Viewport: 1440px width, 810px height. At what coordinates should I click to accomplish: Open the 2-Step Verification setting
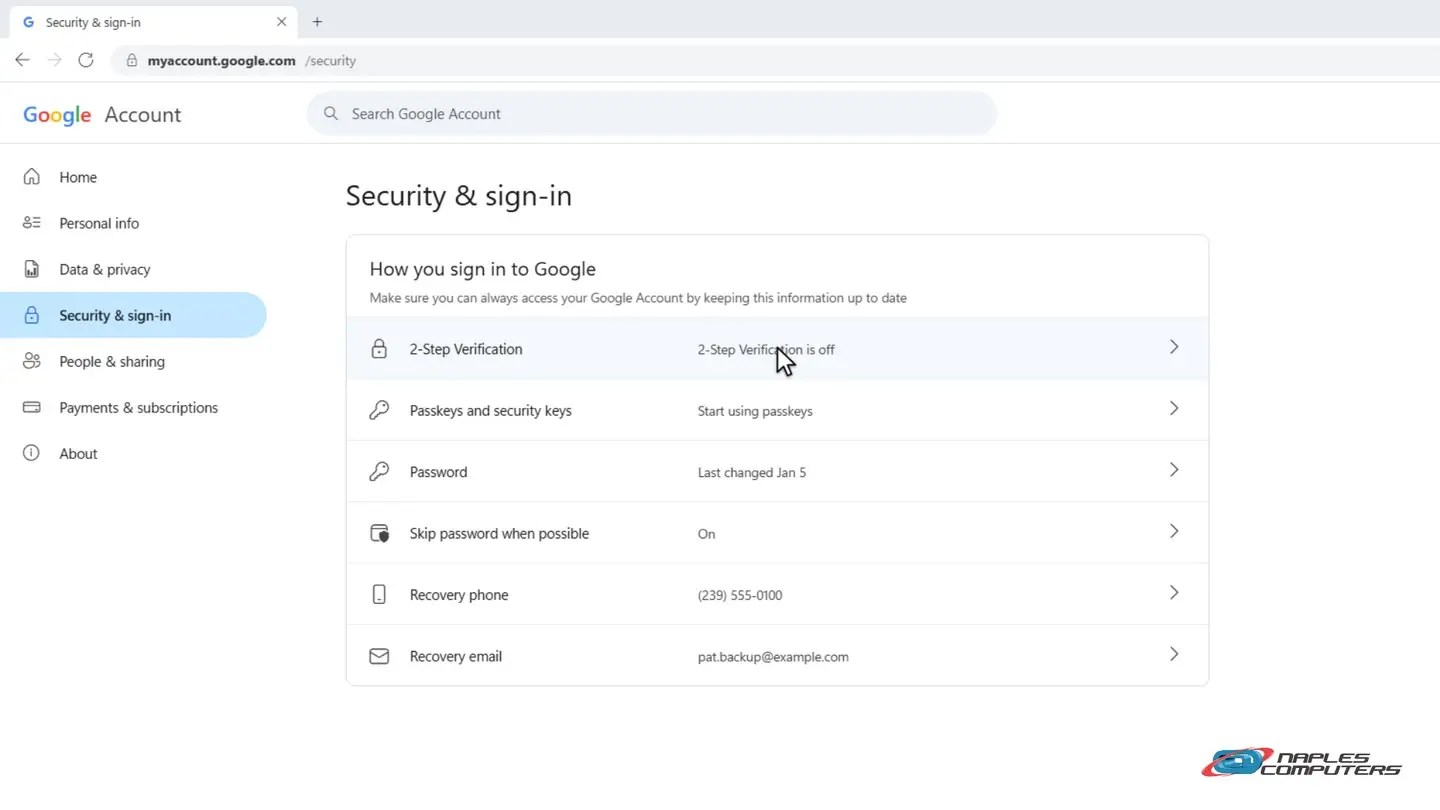coord(777,349)
